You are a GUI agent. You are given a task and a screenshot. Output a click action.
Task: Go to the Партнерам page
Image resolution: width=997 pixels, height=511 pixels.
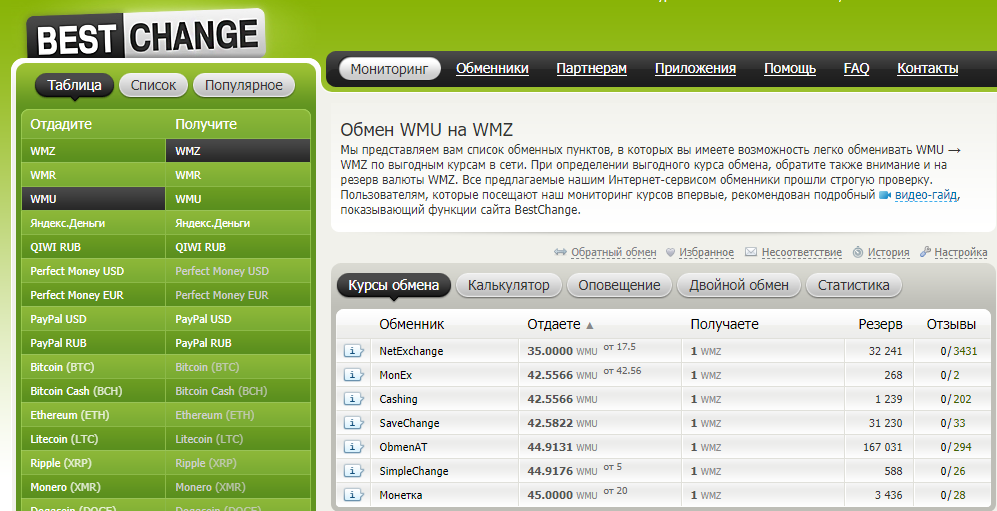point(591,69)
